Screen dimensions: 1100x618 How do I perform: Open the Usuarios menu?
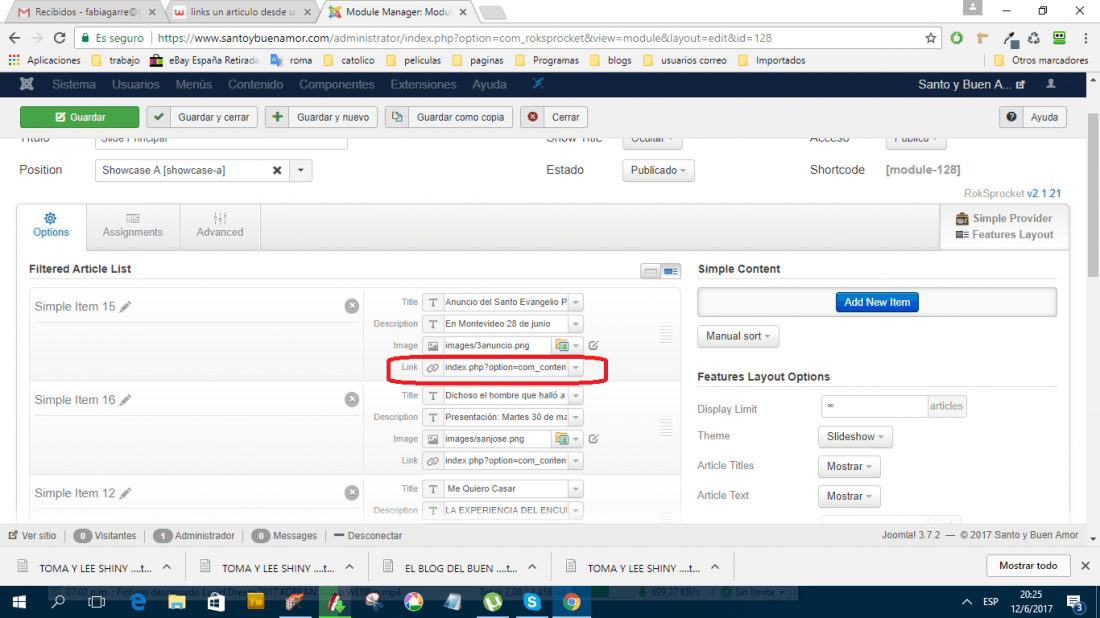(135, 84)
